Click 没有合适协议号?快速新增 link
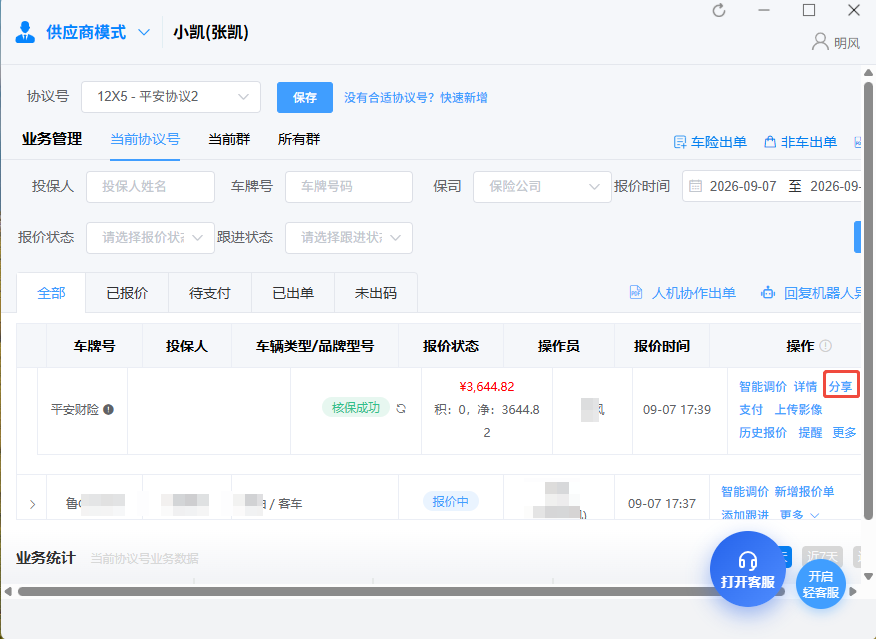This screenshot has width=876, height=639. click(416, 98)
